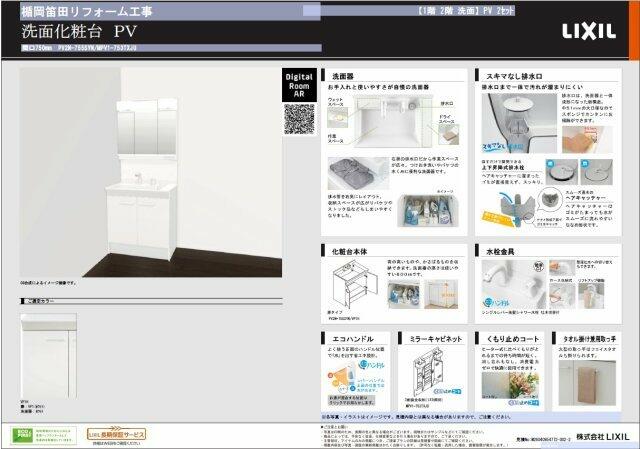The image size is (640, 449).
Task: Click the くもり止めコート badge below the flower photo
Action: point(524,402)
